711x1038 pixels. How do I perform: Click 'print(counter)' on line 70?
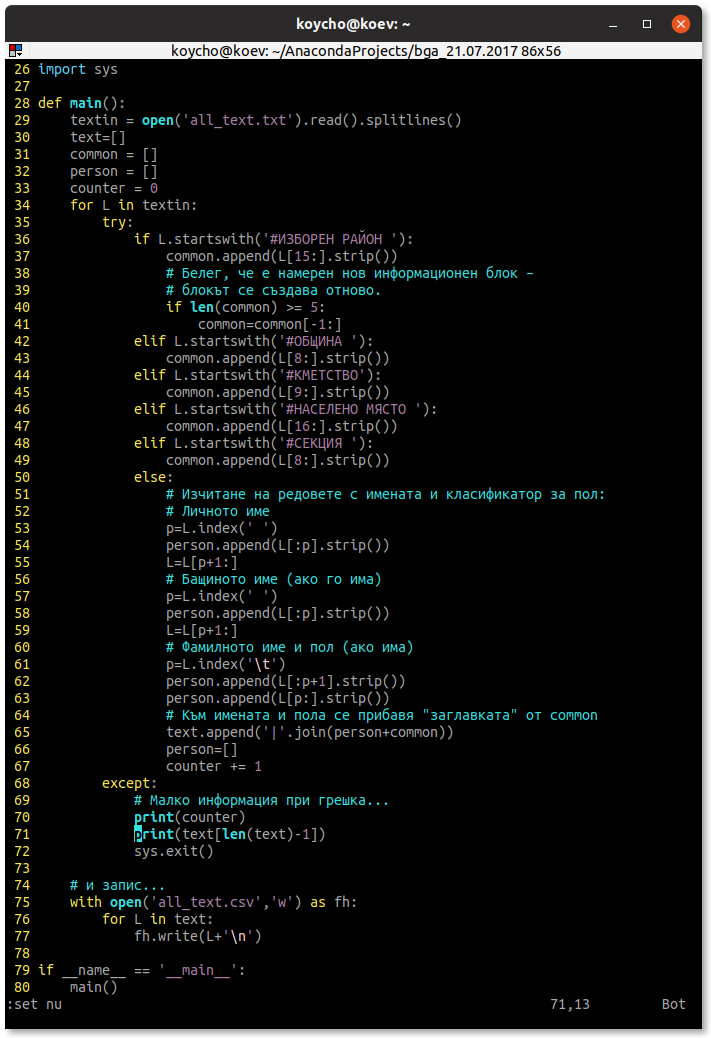pyautogui.click(x=189, y=818)
